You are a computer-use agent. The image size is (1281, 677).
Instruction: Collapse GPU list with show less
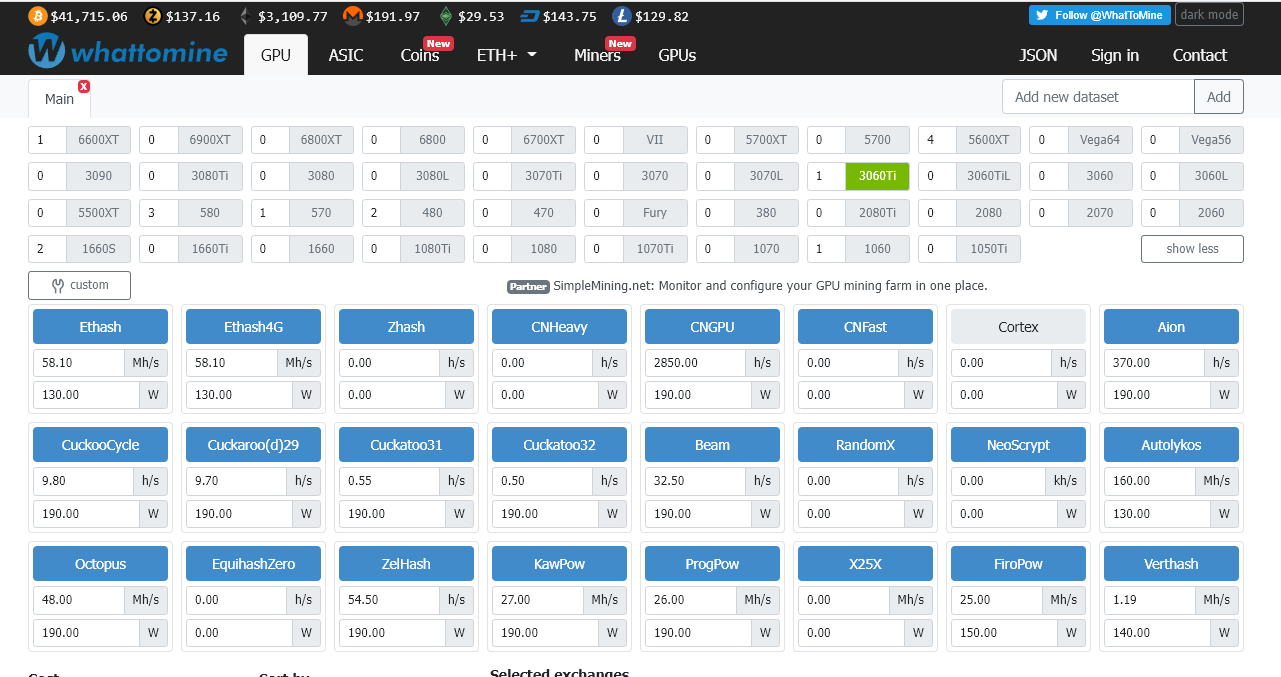[1192, 249]
